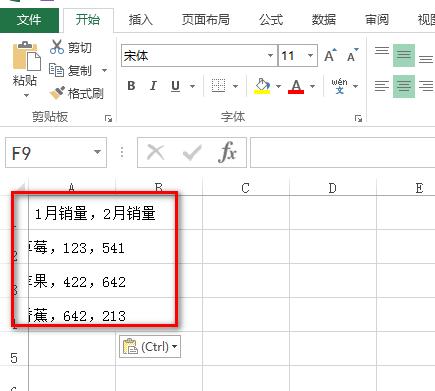The width and height of the screenshot is (435, 391).
Task: Click inside the formula bar input
Action: [x=342, y=153]
